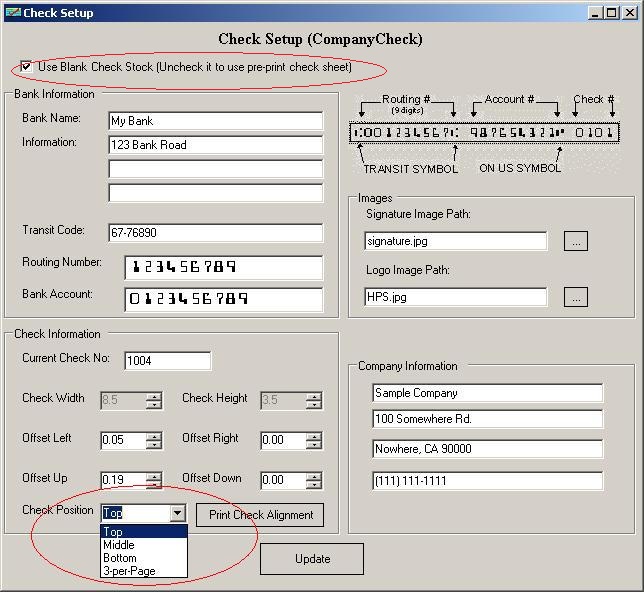Click the Sample Company name field

pyautogui.click(x=487, y=393)
